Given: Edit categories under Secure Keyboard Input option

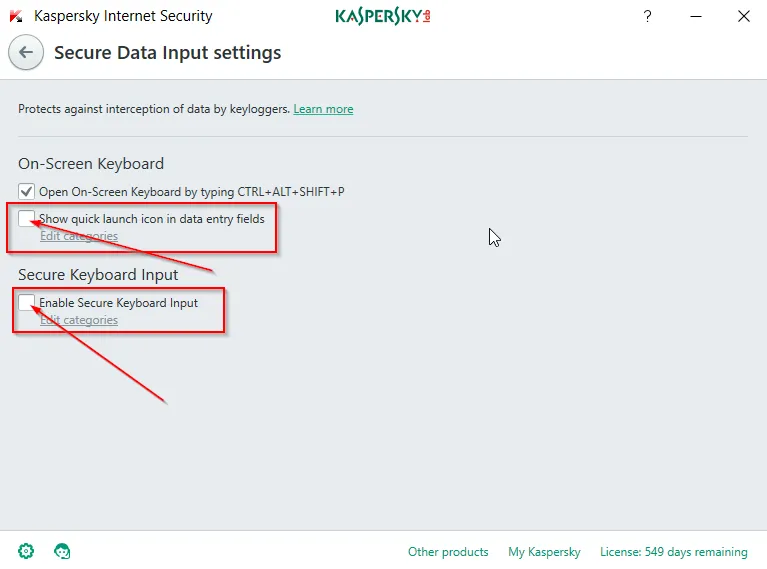Looking at the screenshot, I should (79, 320).
